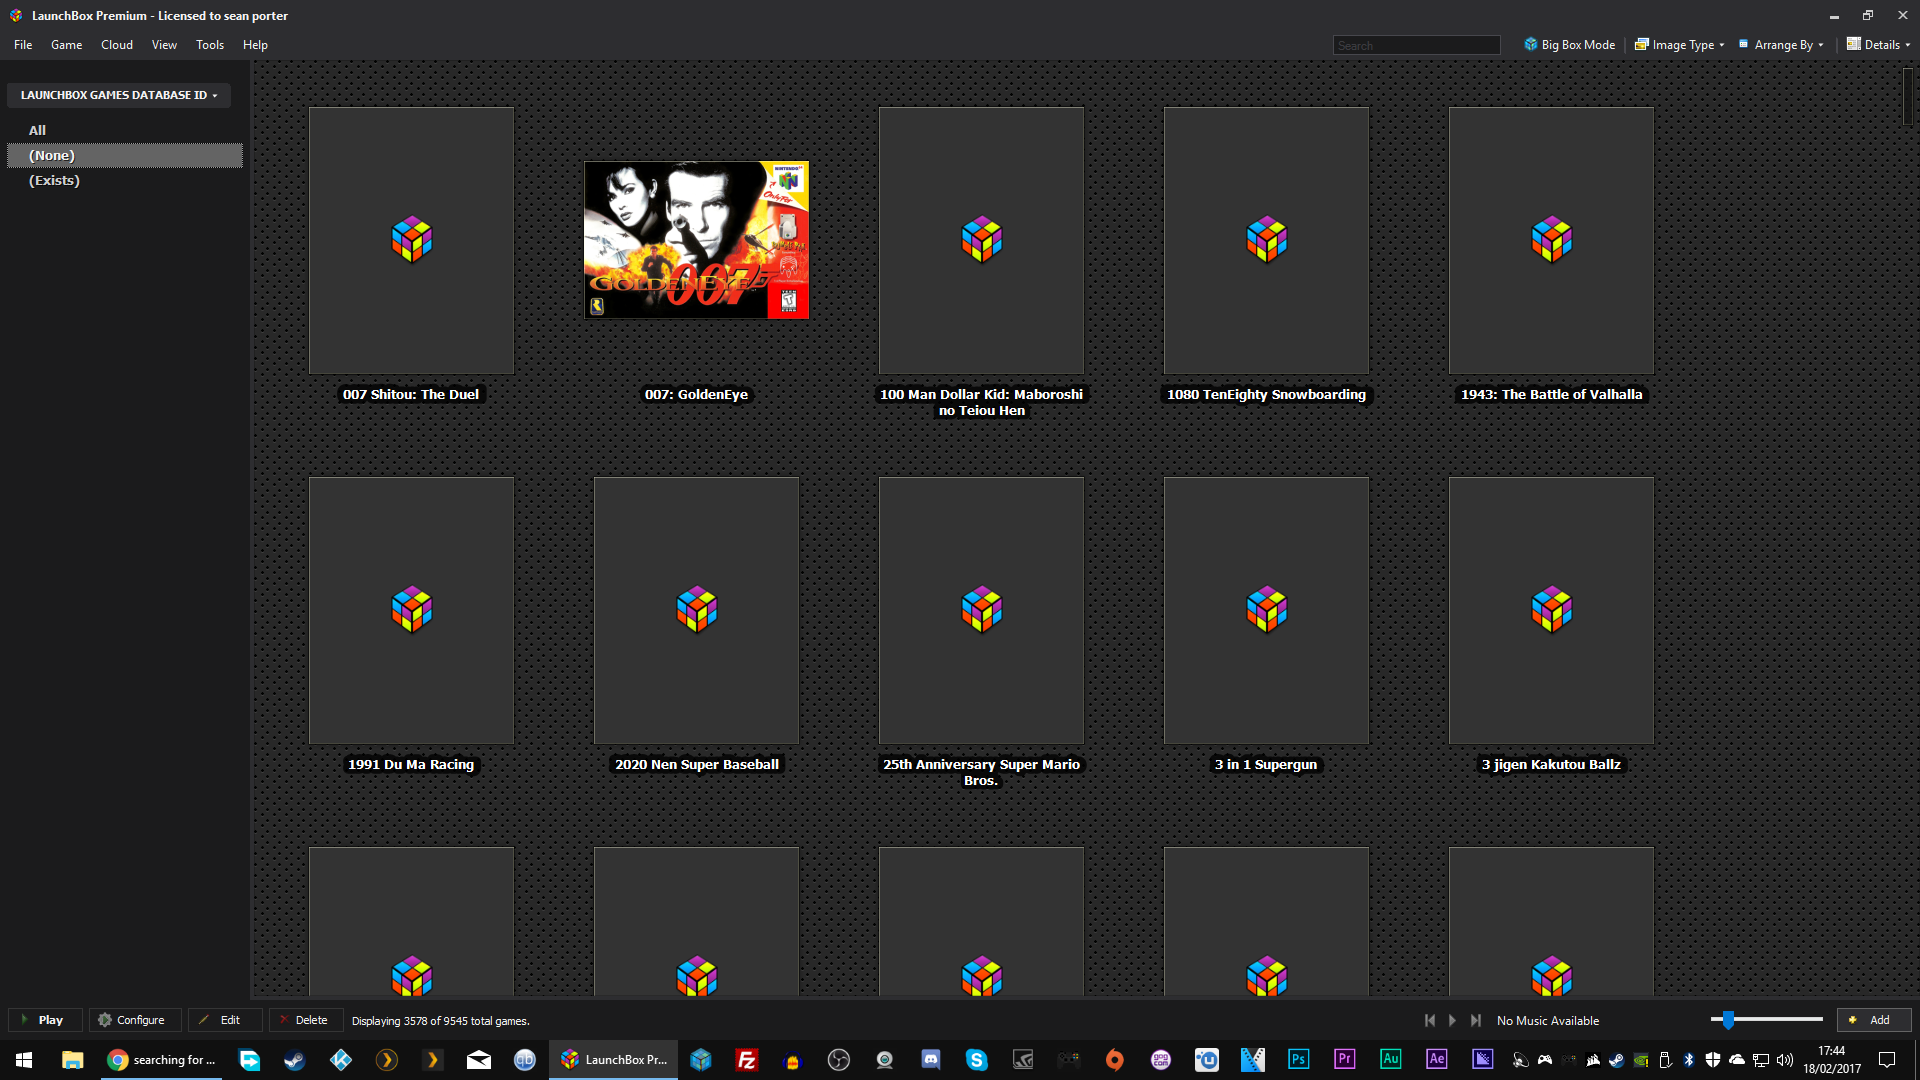Click 'Displaying 3578 of 9545 total games' status

pos(440,1021)
